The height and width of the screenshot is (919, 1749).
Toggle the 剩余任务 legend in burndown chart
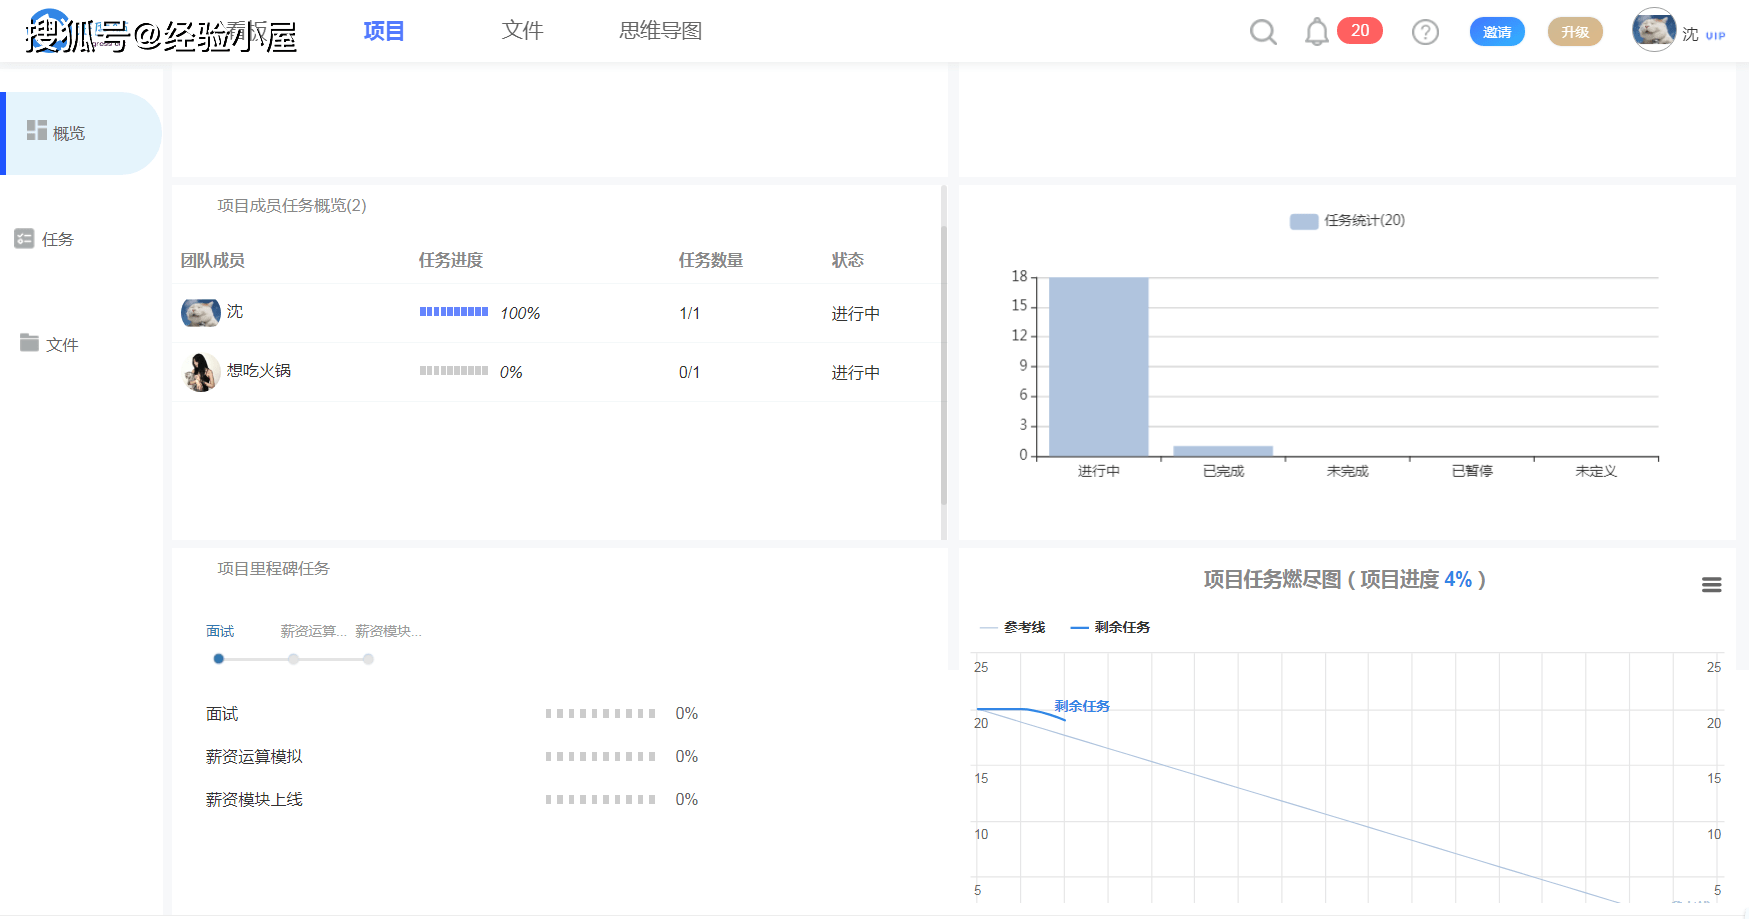point(1110,628)
